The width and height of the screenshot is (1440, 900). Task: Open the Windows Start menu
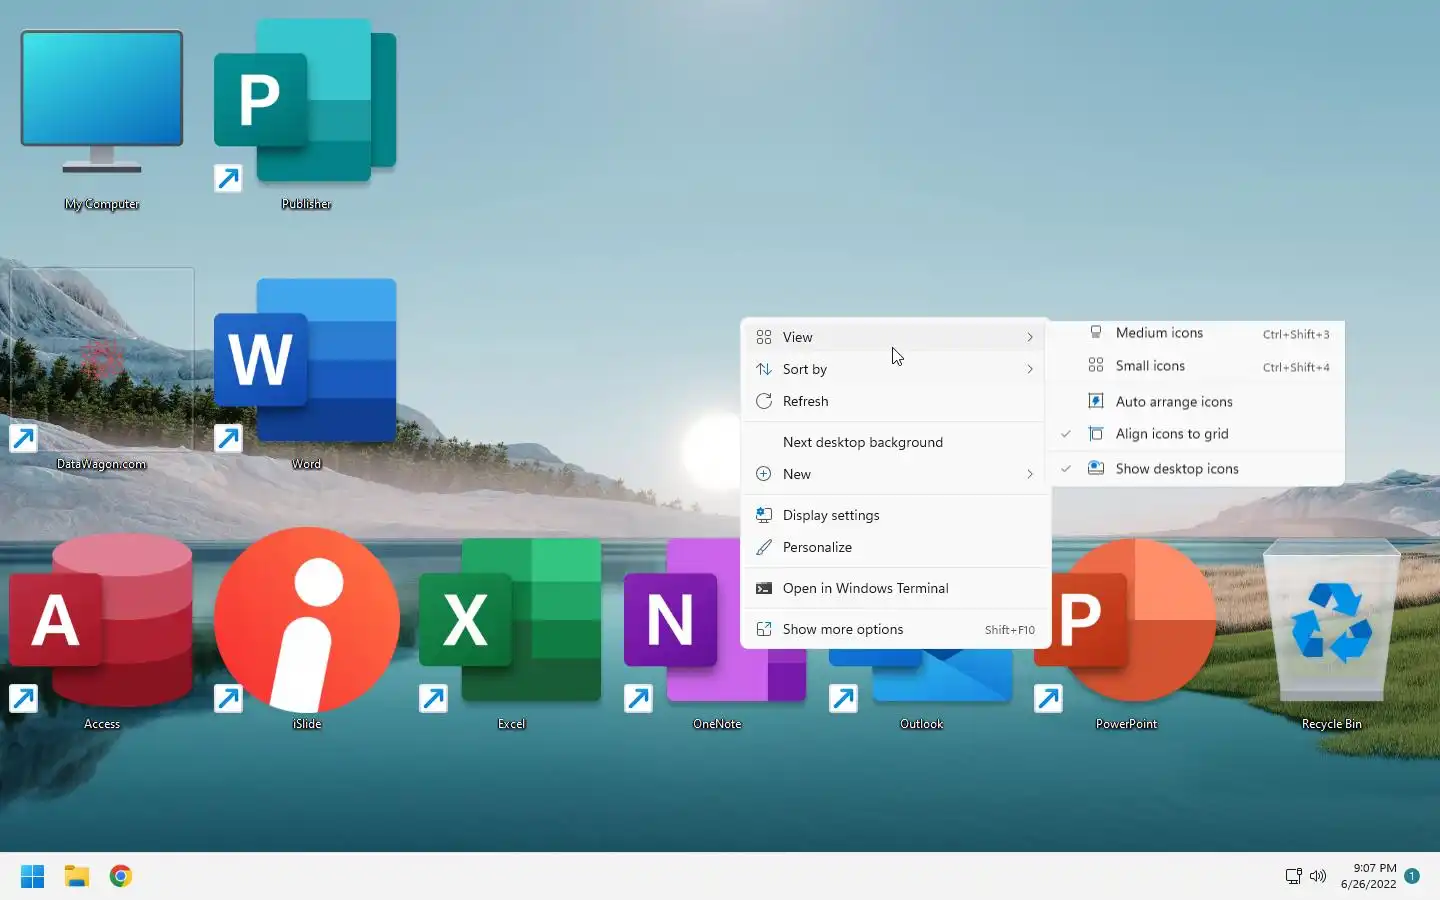[32, 876]
